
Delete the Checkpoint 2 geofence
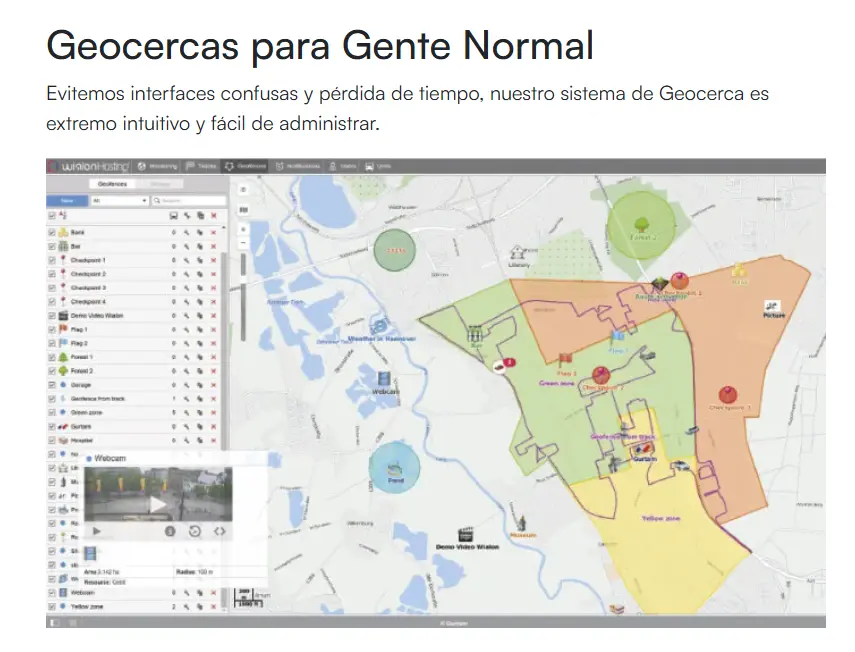[214, 274]
